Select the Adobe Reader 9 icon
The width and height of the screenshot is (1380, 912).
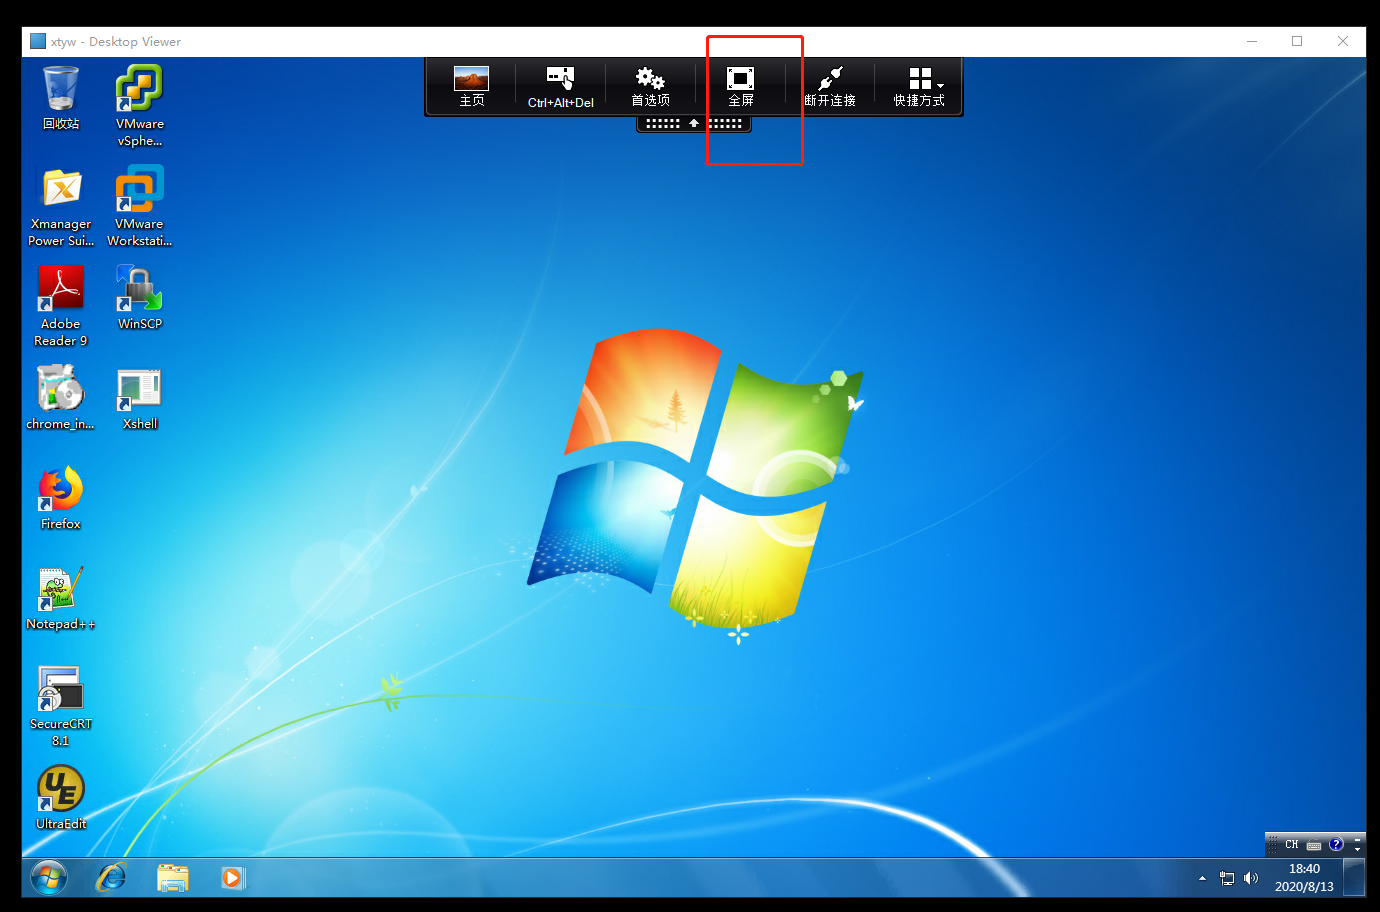pos(61,306)
